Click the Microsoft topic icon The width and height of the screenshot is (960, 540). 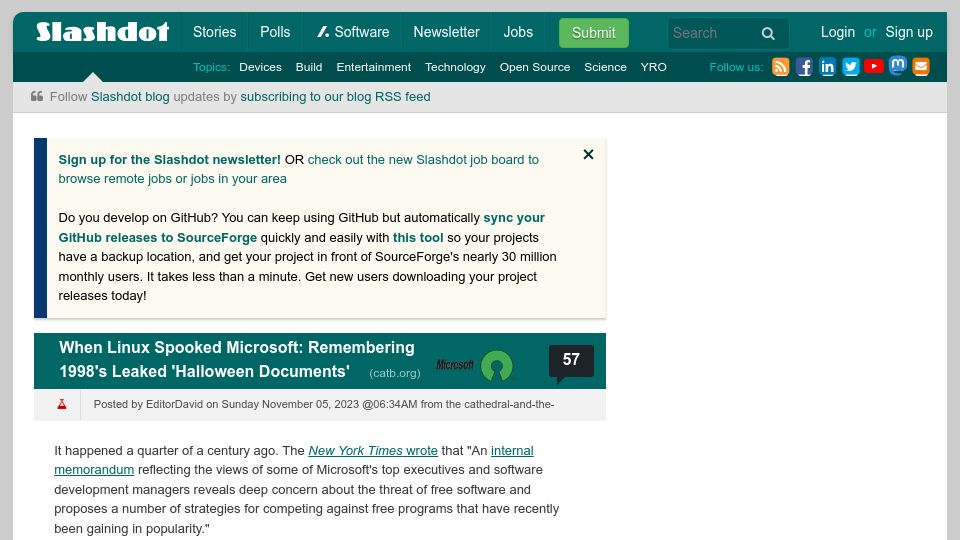click(455, 365)
